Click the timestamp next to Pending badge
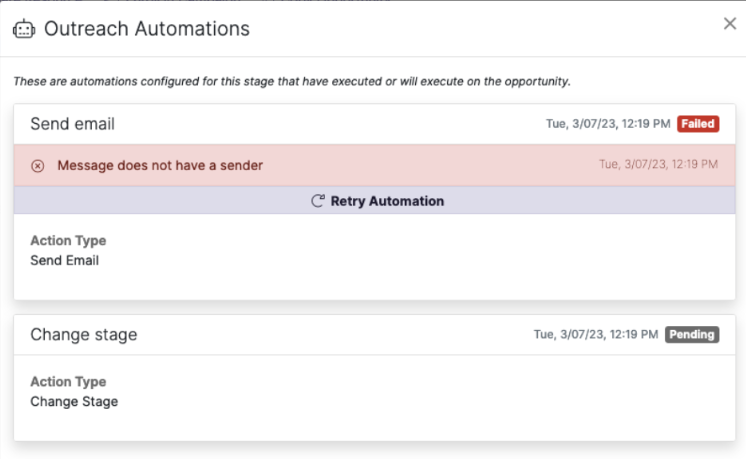Image resolution: width=746 pixels, height=459 pixels. pos(596,334)
